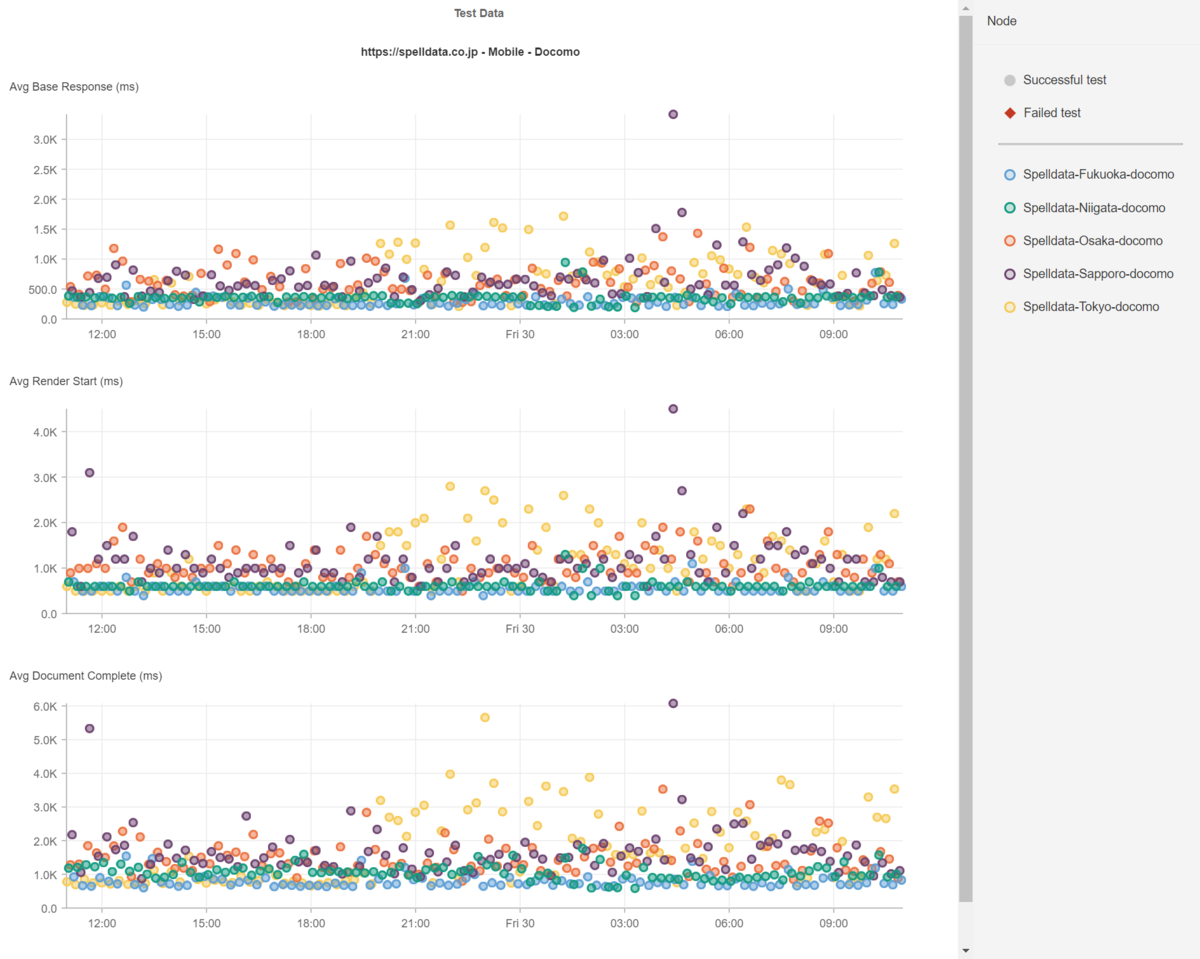Click the purple Spelldata-Sapporo-docomo legend marker
The image size is (1200, 959).
coord(1010,274)
